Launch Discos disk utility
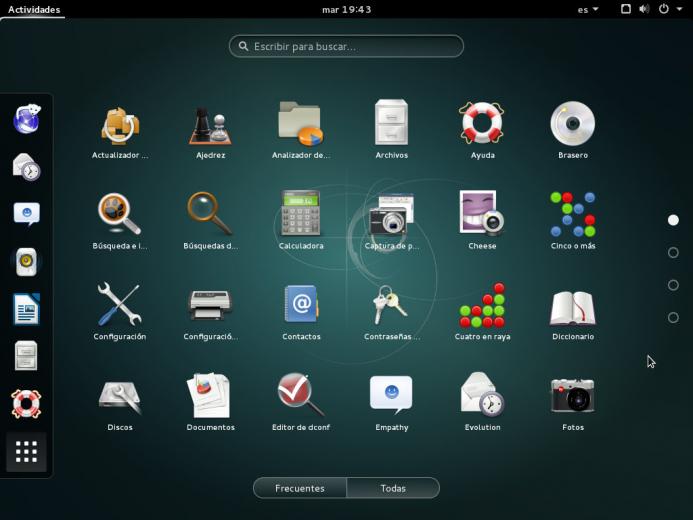The width and height of the screenshot is (693, 520). tap(120, 403)
